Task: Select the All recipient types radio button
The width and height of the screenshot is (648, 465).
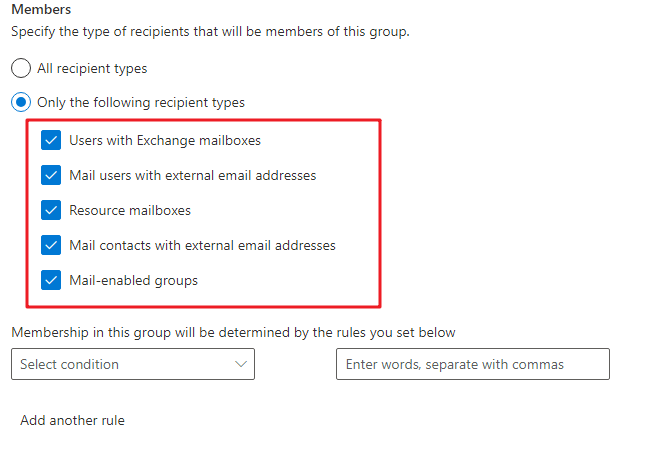Action: 21,68
